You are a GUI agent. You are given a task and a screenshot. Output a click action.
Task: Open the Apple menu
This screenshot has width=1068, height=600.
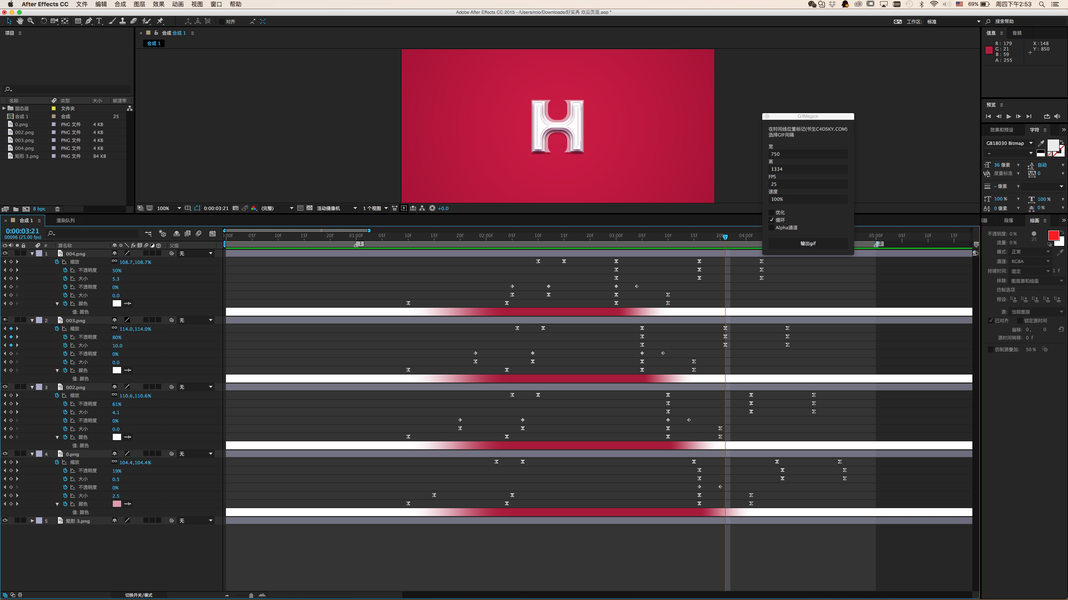(10, 4)
